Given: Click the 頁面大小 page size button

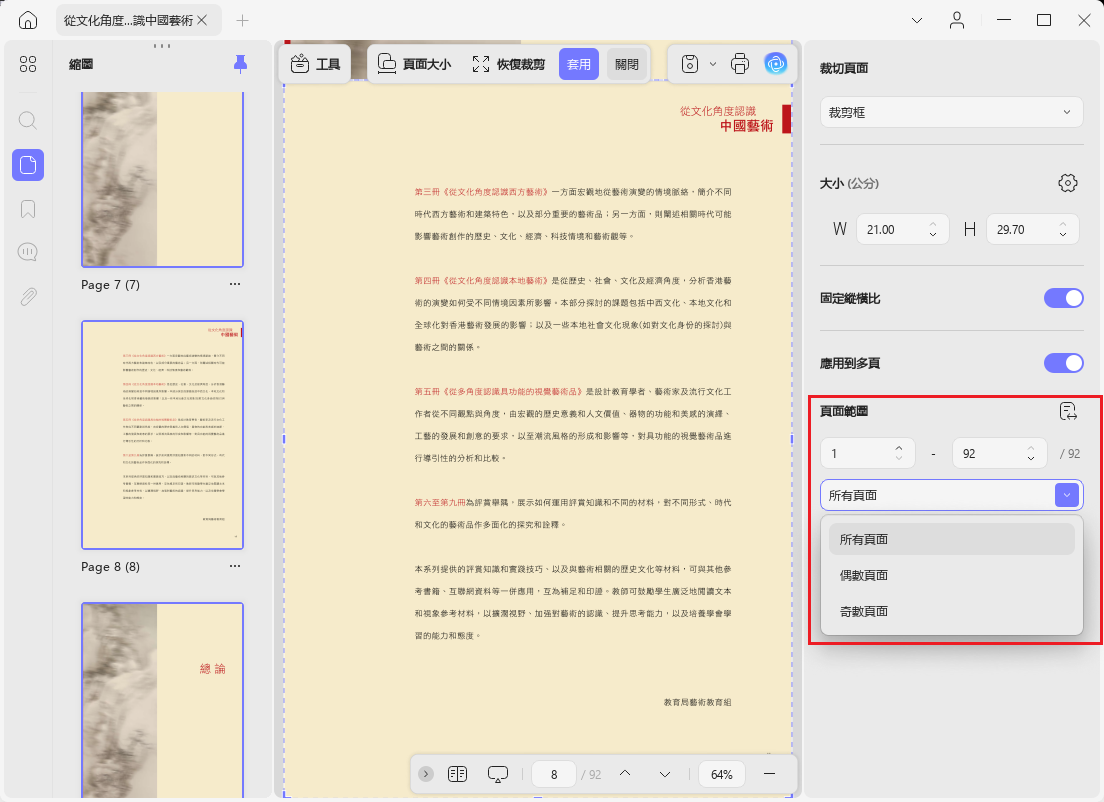Looking at the screenshot, I should 414,64.
